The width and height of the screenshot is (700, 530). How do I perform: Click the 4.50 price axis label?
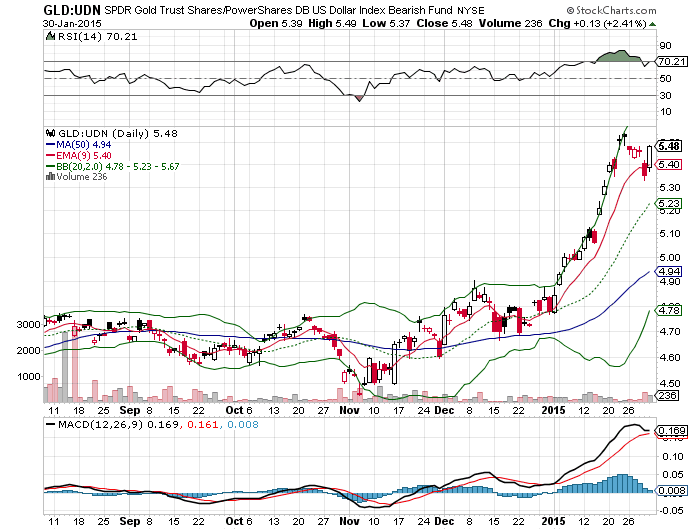coord(670,383)
